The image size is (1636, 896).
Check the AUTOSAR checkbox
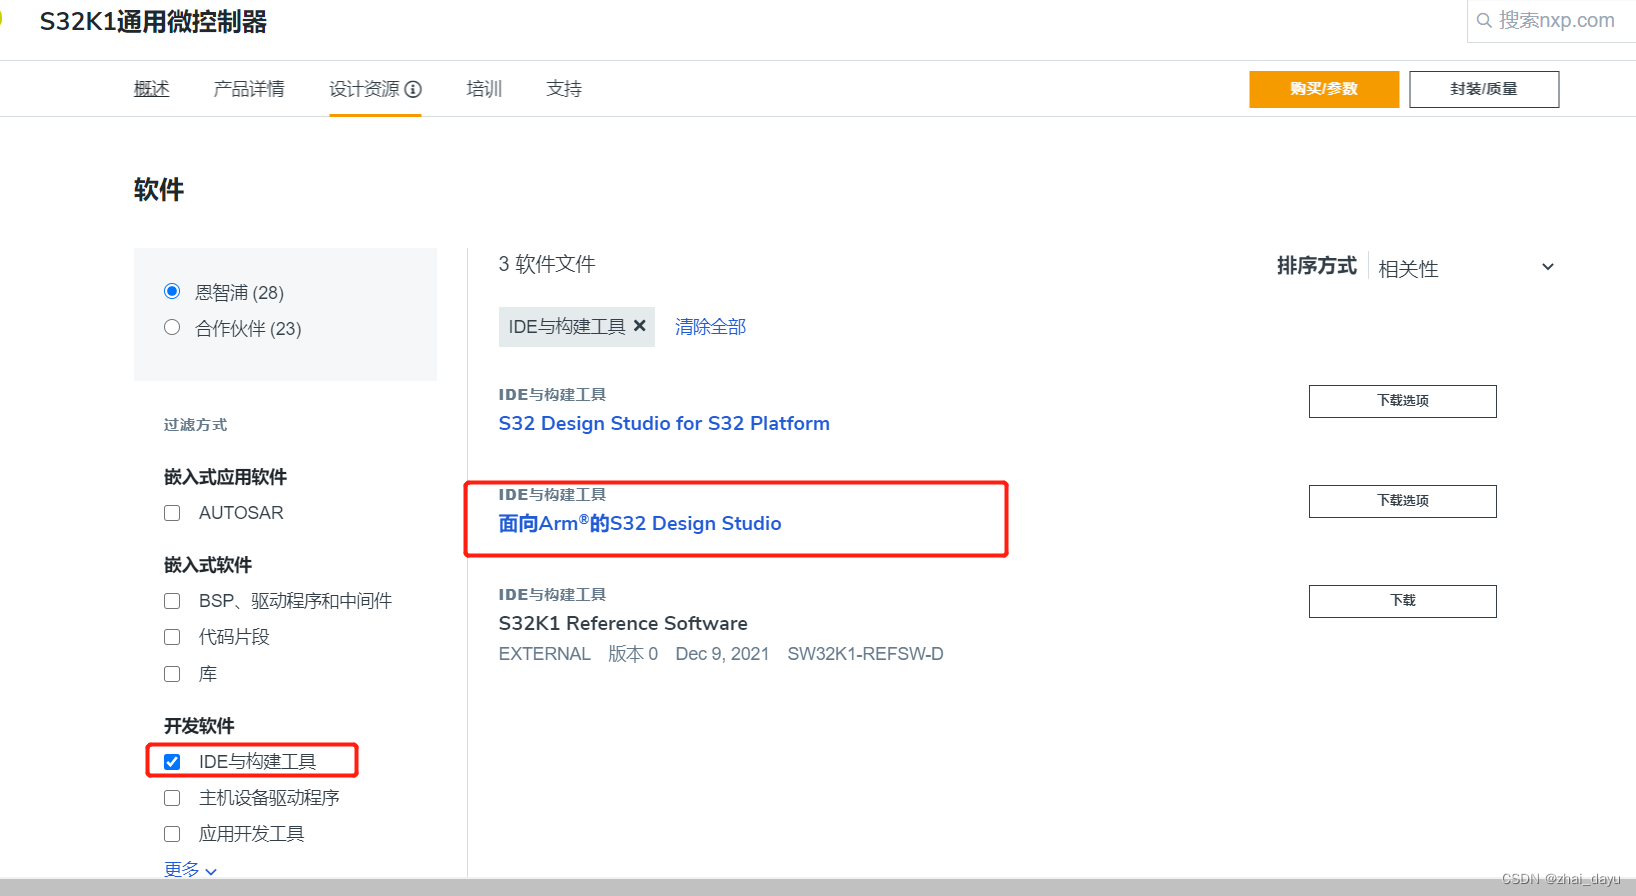click(172, 513)
